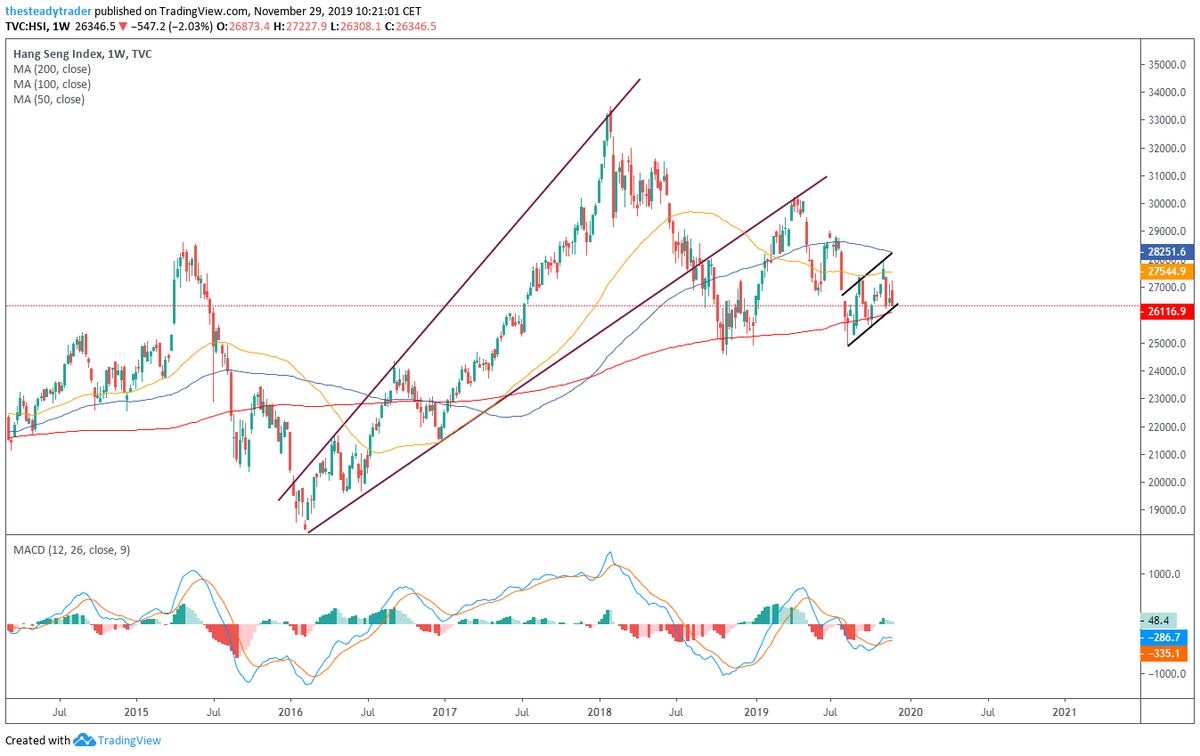Click the 35000.0 price axis tick
This screenshot has height=756, width=1200.
[x=1167, y=65]
